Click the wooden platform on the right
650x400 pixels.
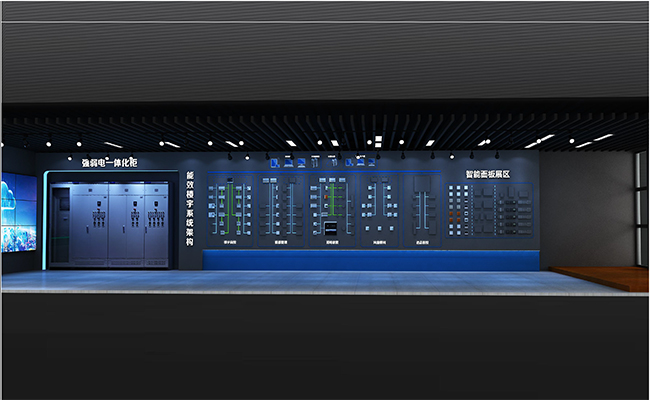[x=598, y=276]
